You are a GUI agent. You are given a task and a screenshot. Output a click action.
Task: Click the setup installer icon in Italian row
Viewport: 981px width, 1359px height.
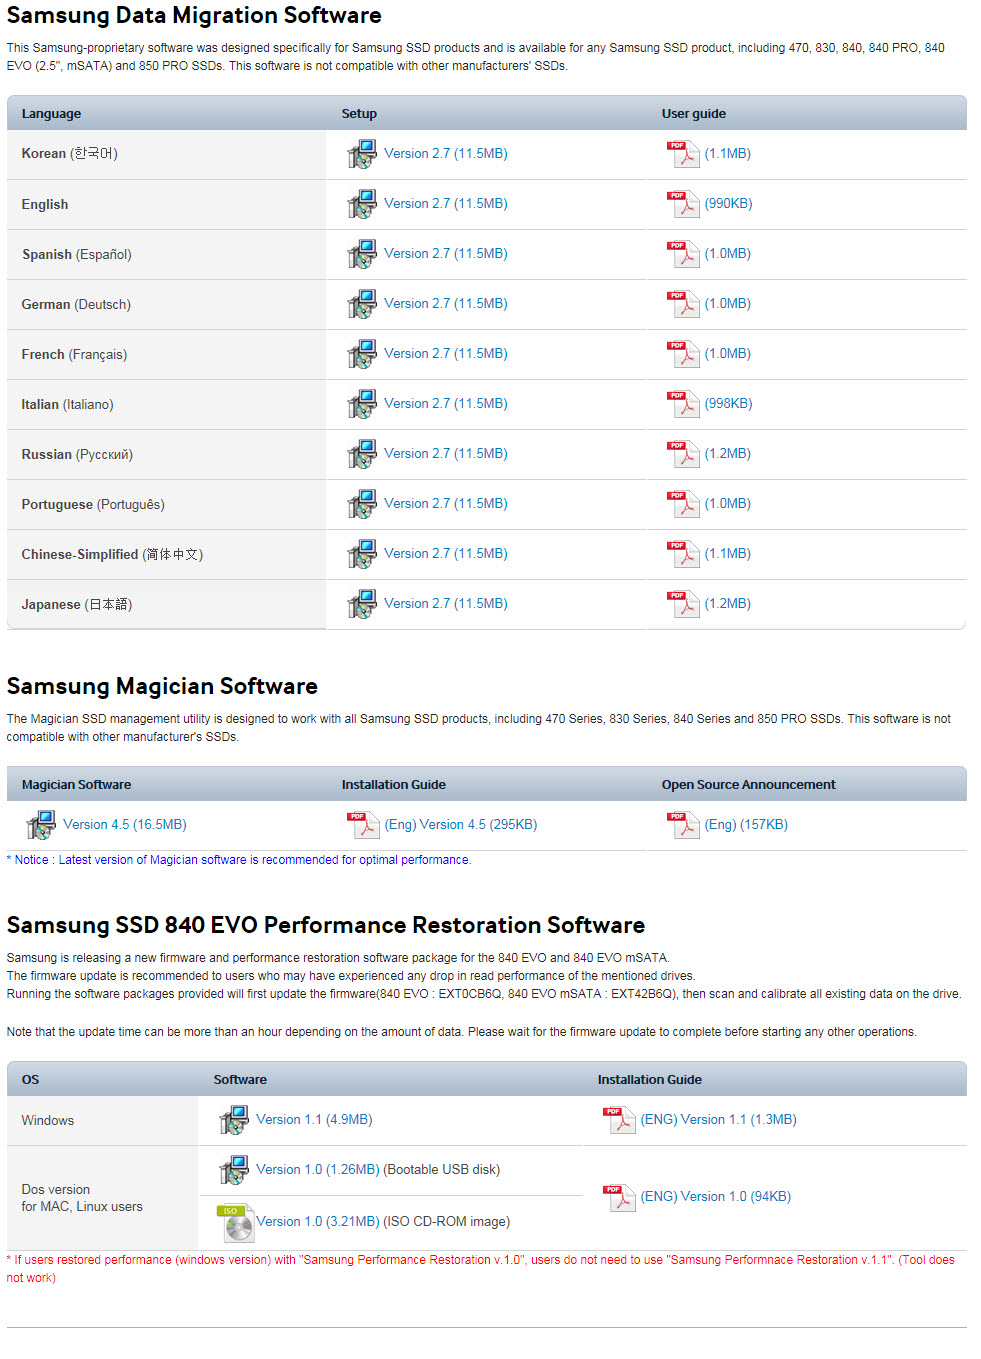[362, 404]
